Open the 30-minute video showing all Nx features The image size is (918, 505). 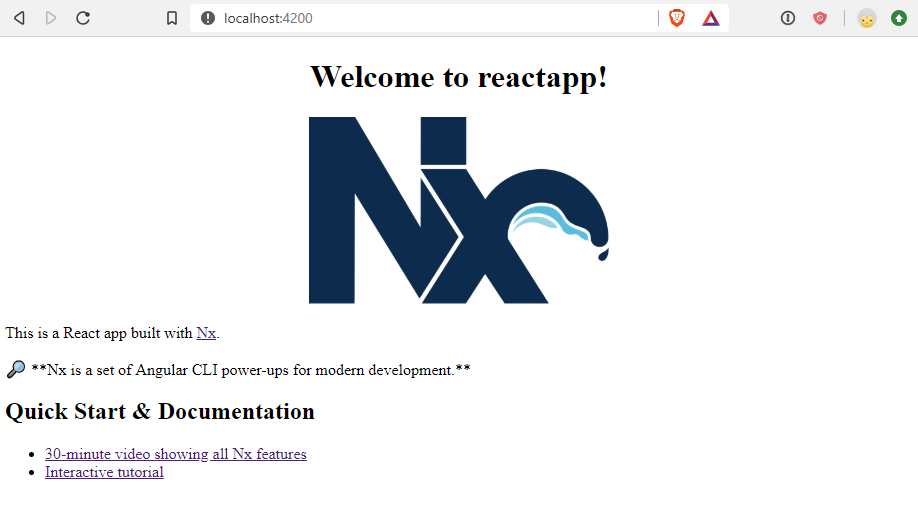pos(175,454)
